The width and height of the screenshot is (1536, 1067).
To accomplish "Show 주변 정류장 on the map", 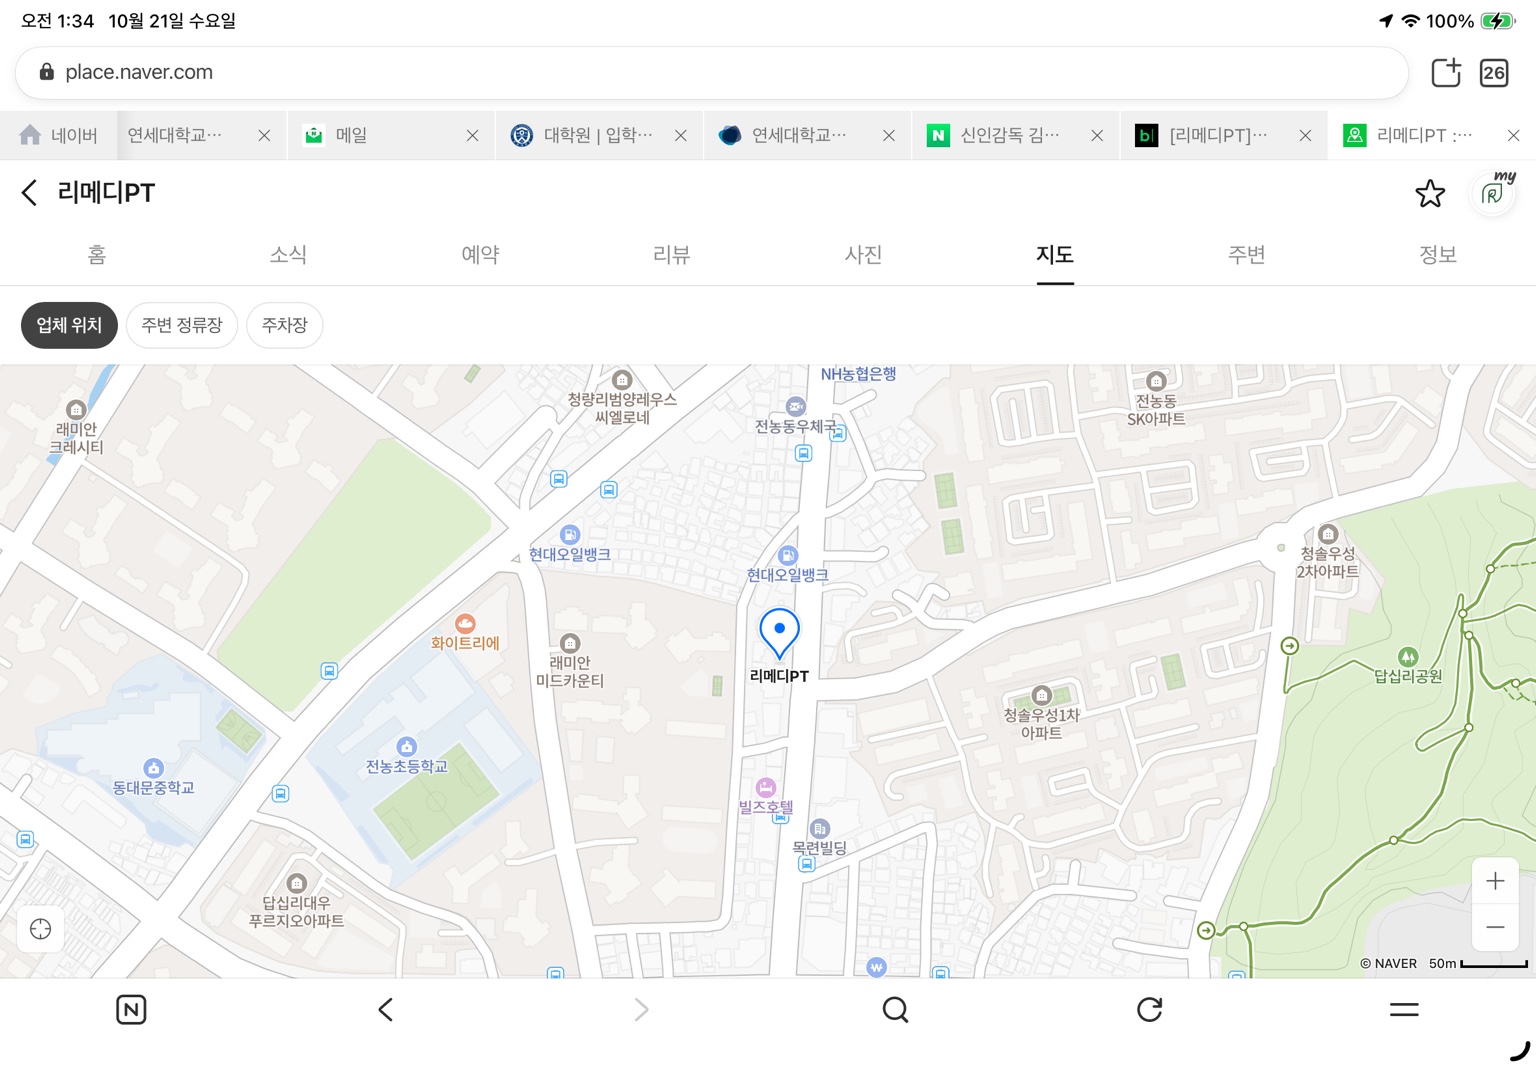I will [182, 325].
